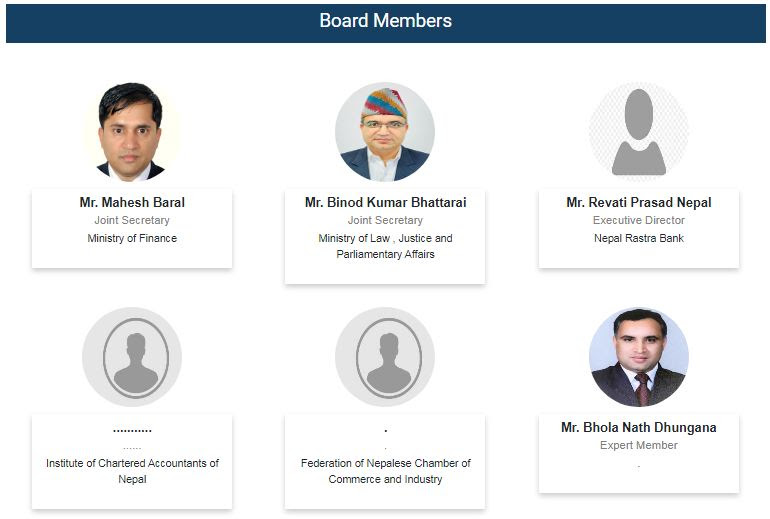Click the Federation of Nepalese Chamber avatar icon

(x=385, y=357)
